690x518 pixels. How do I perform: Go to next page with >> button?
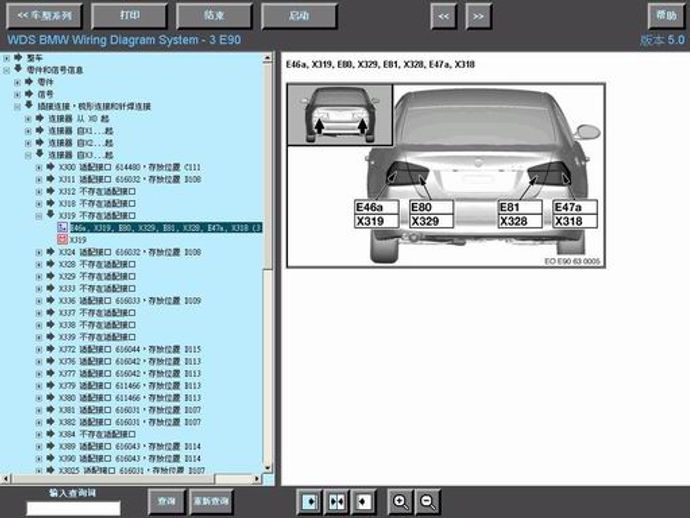[478, 16]
